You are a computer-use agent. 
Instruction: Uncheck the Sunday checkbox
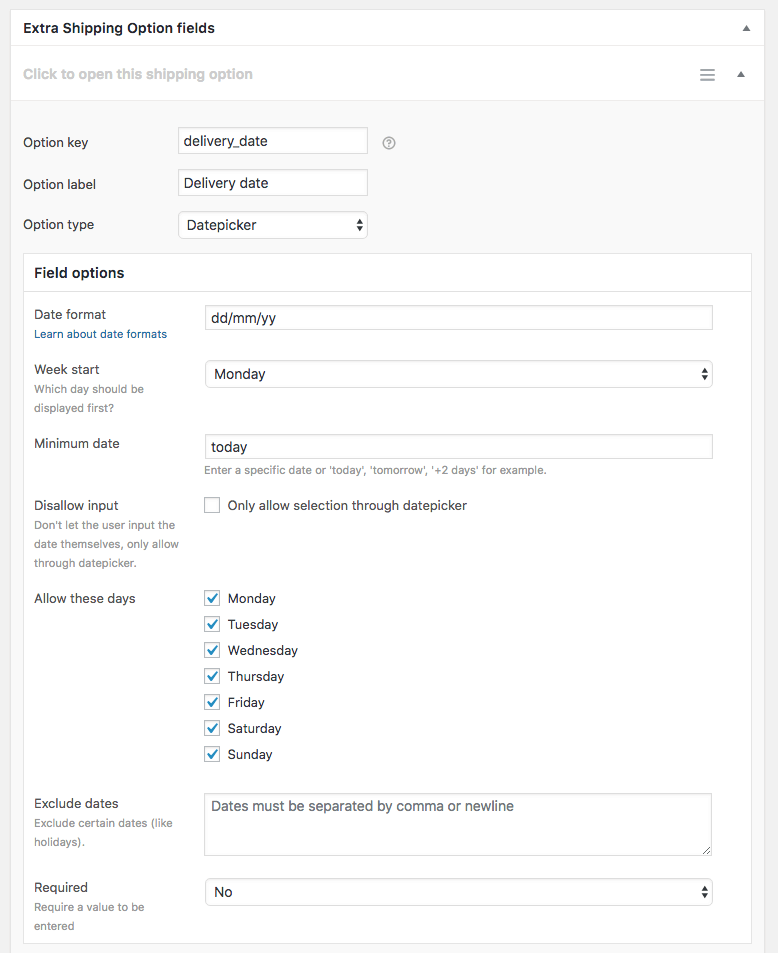point(212,754)
